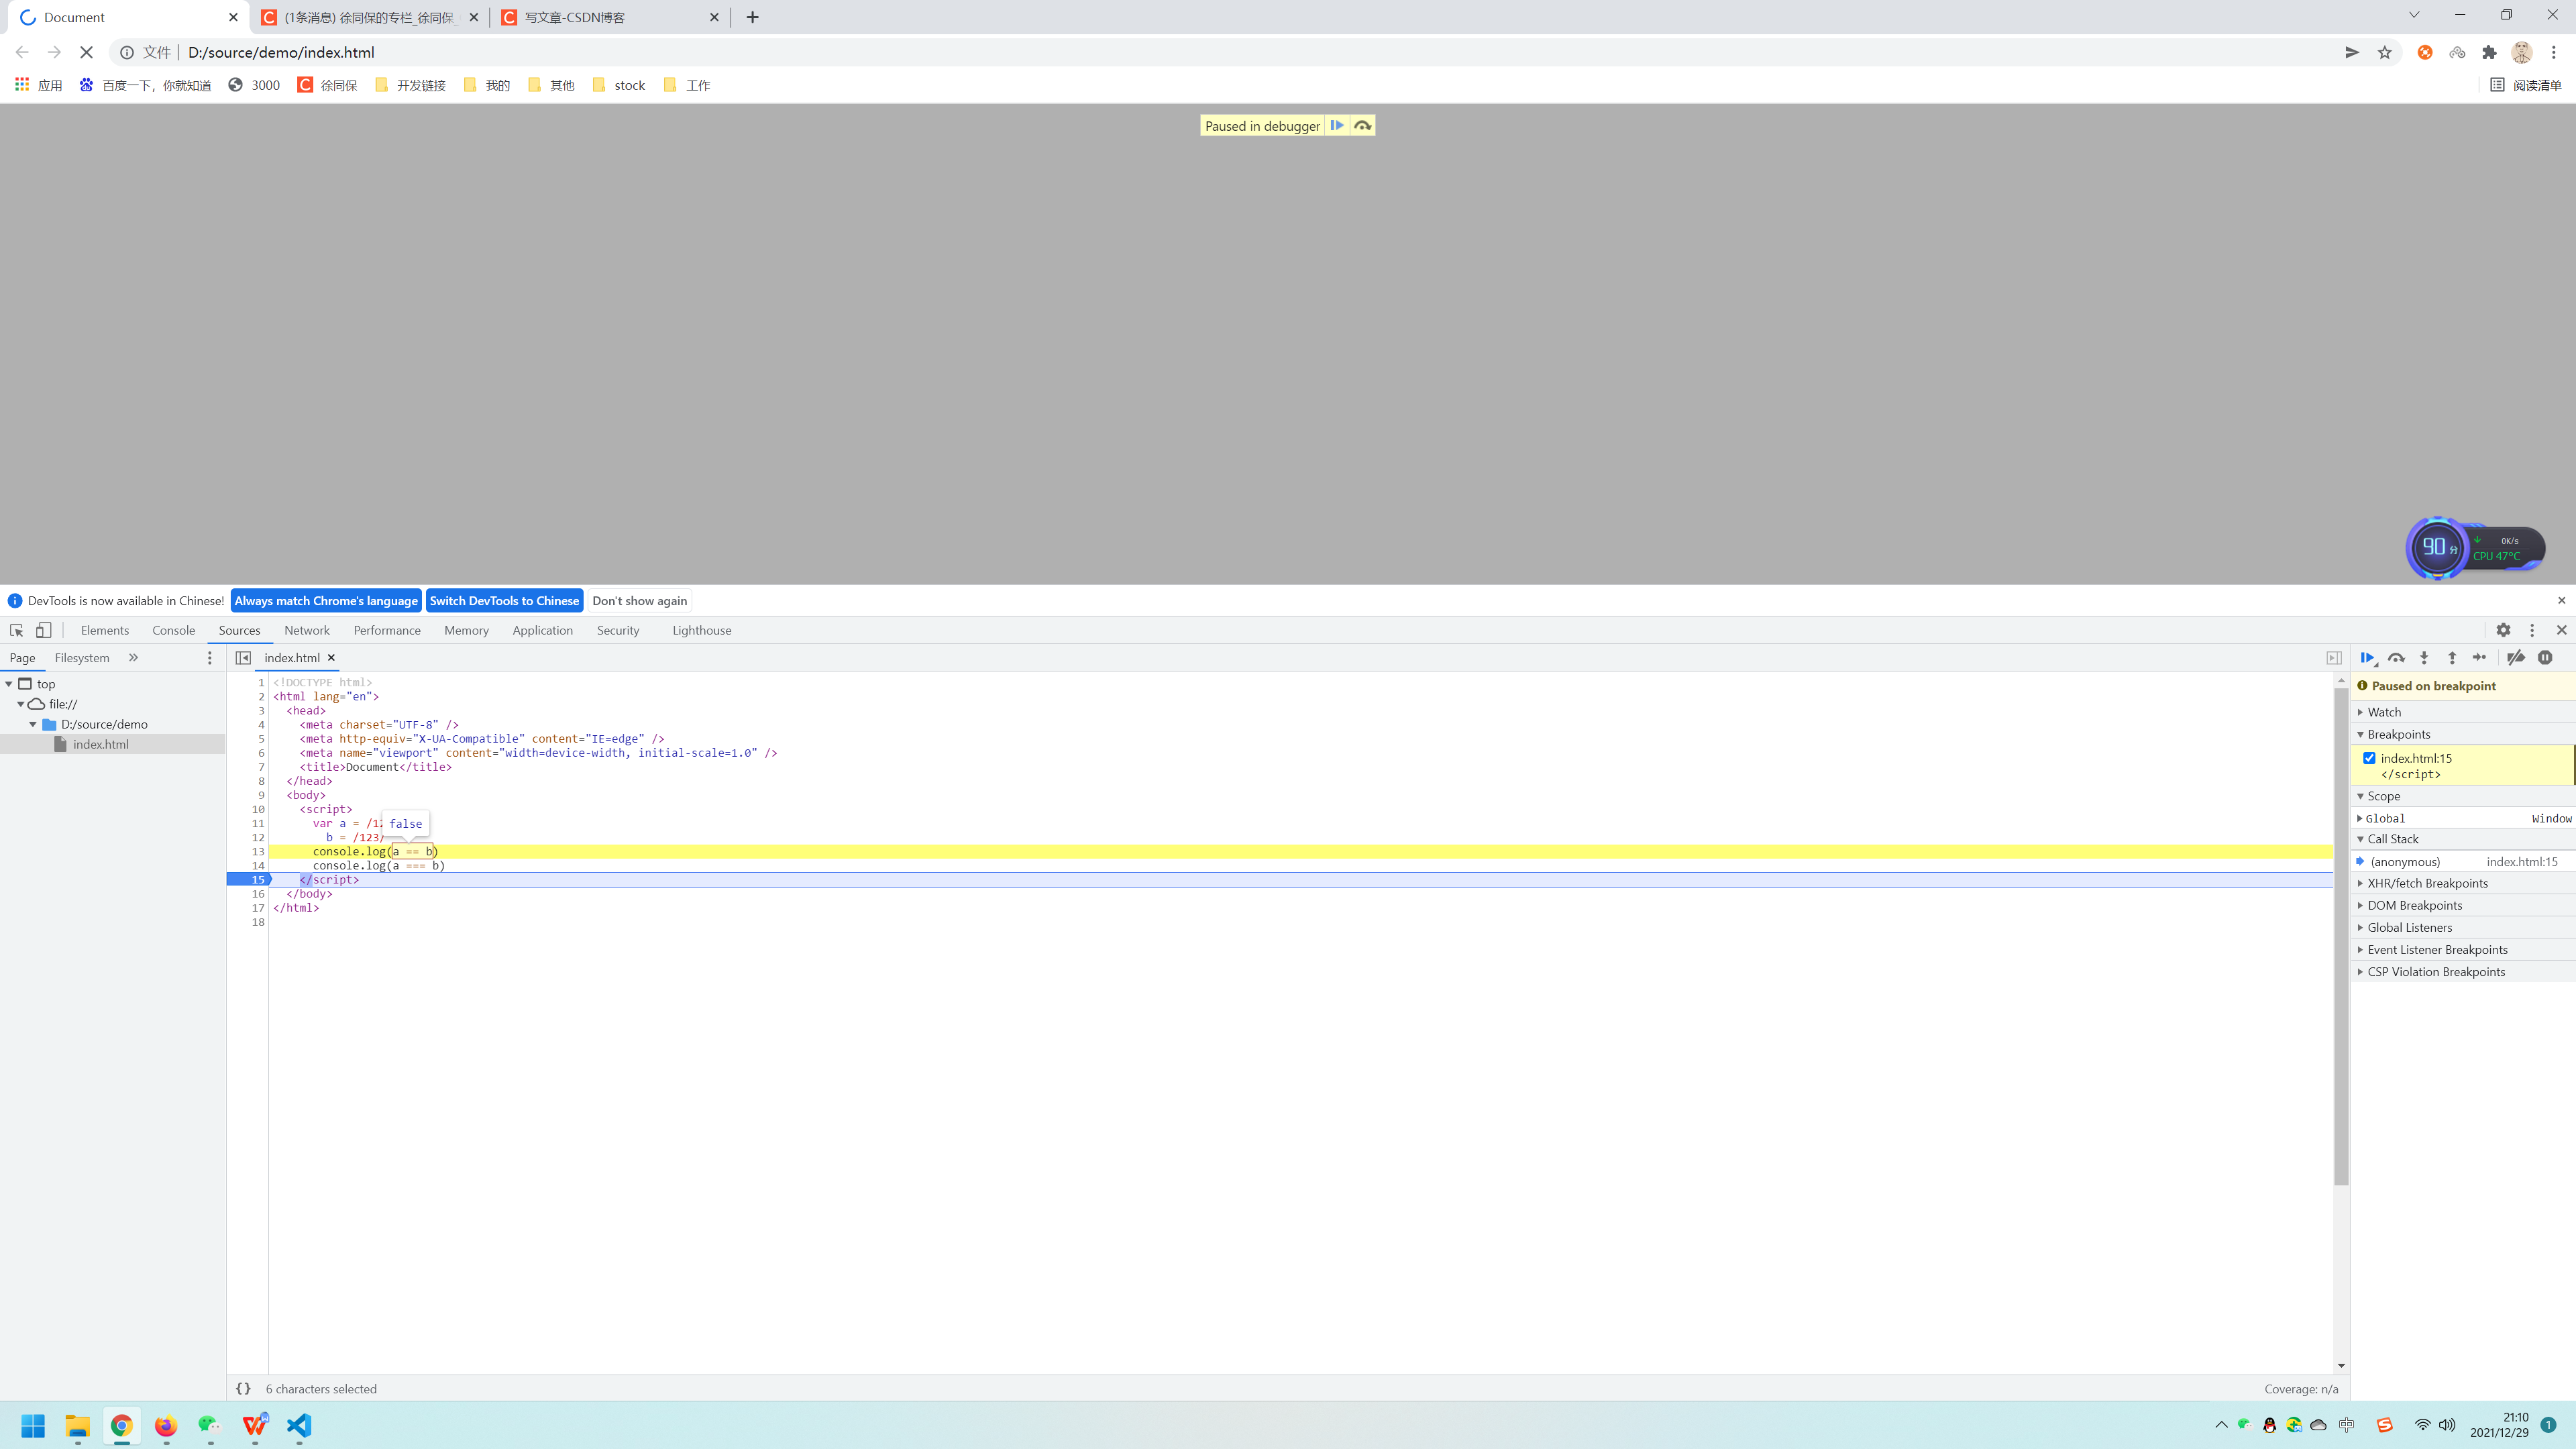Open DevTools settings gear
This screenshot has width=2576, height=1449.
pos(2503,630)
